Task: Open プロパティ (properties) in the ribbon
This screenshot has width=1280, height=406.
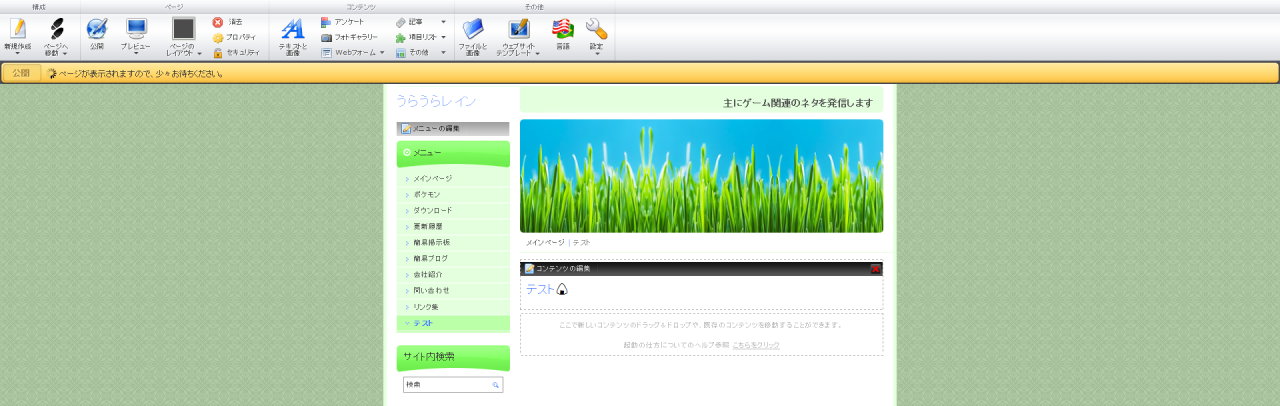Action: click(x=234, y=37)
